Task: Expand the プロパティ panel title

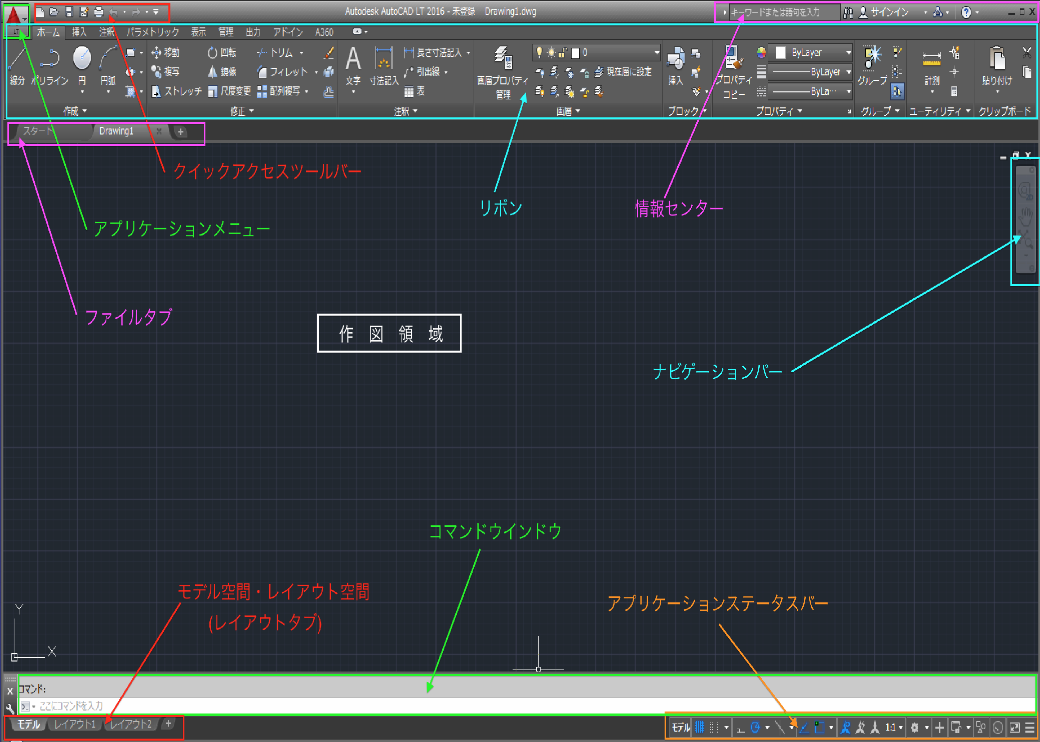Action: 779,111
